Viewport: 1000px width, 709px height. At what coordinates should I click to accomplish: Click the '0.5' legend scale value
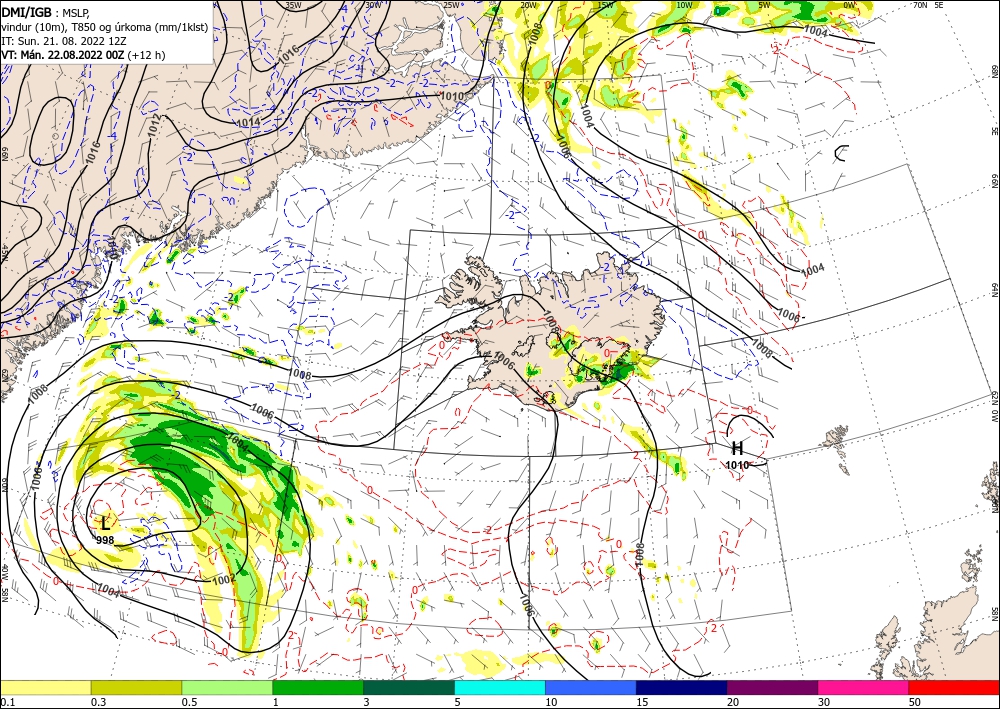pos(188,702)
